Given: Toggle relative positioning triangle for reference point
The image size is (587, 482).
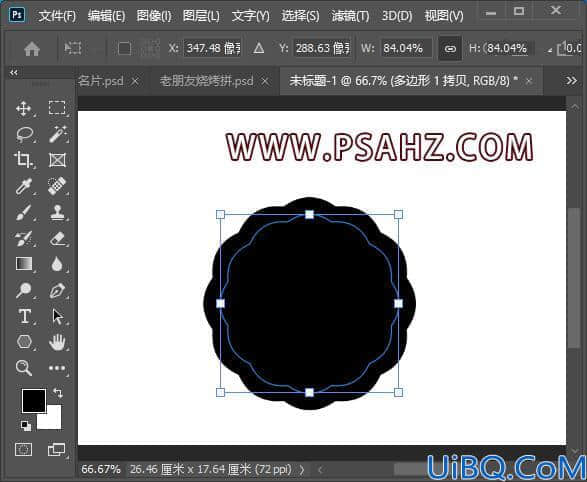Looking at the screenshot, I should click(259, 48).
